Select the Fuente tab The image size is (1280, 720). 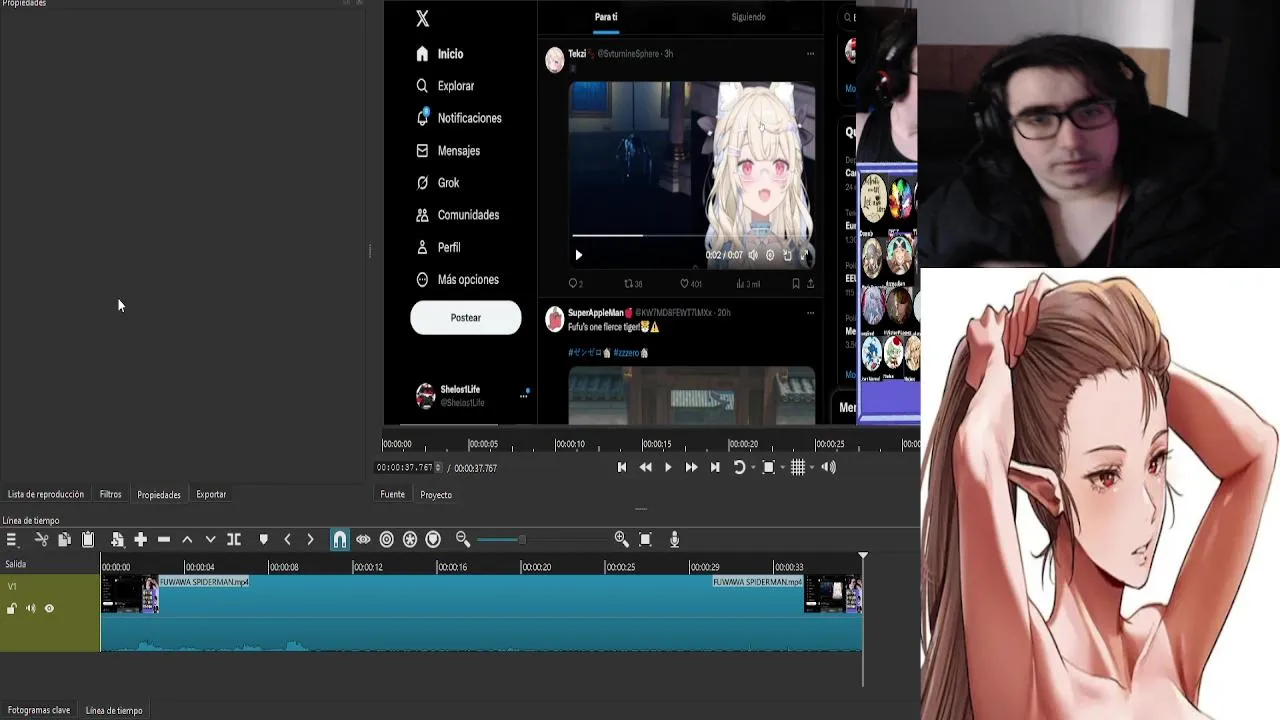point(393,494)
